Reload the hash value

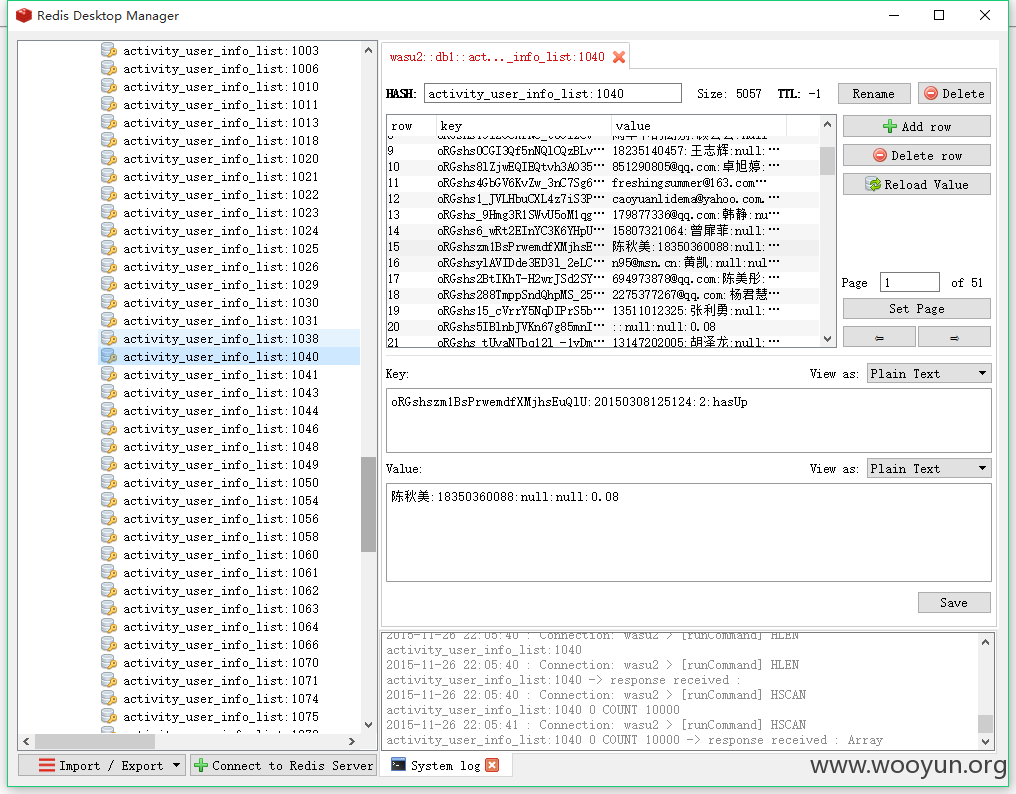click(x=916, y=184)
